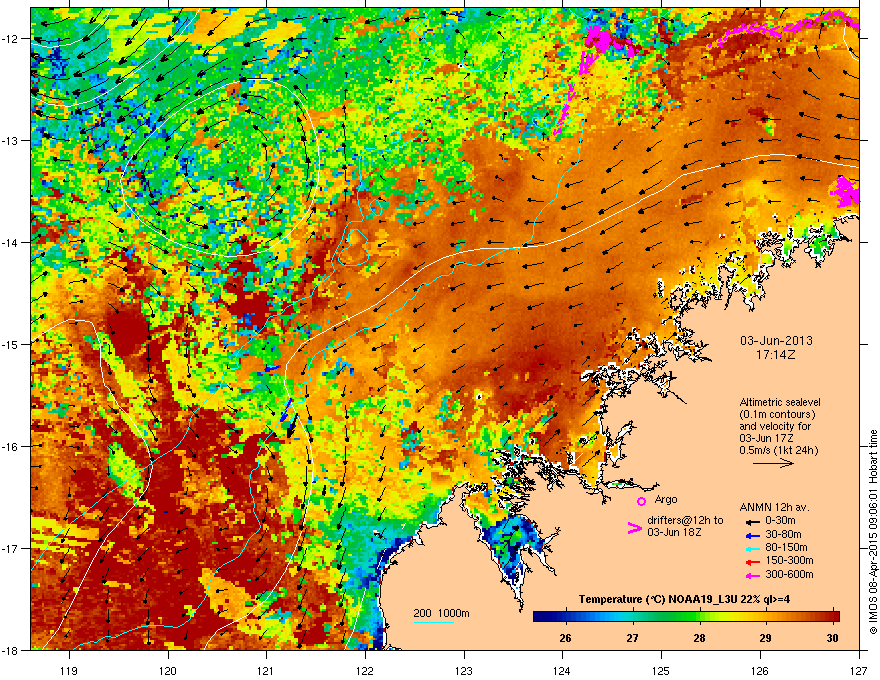Click the IMOS copyright text on right edge
880x680 pixels.
(x=873, y=532)
